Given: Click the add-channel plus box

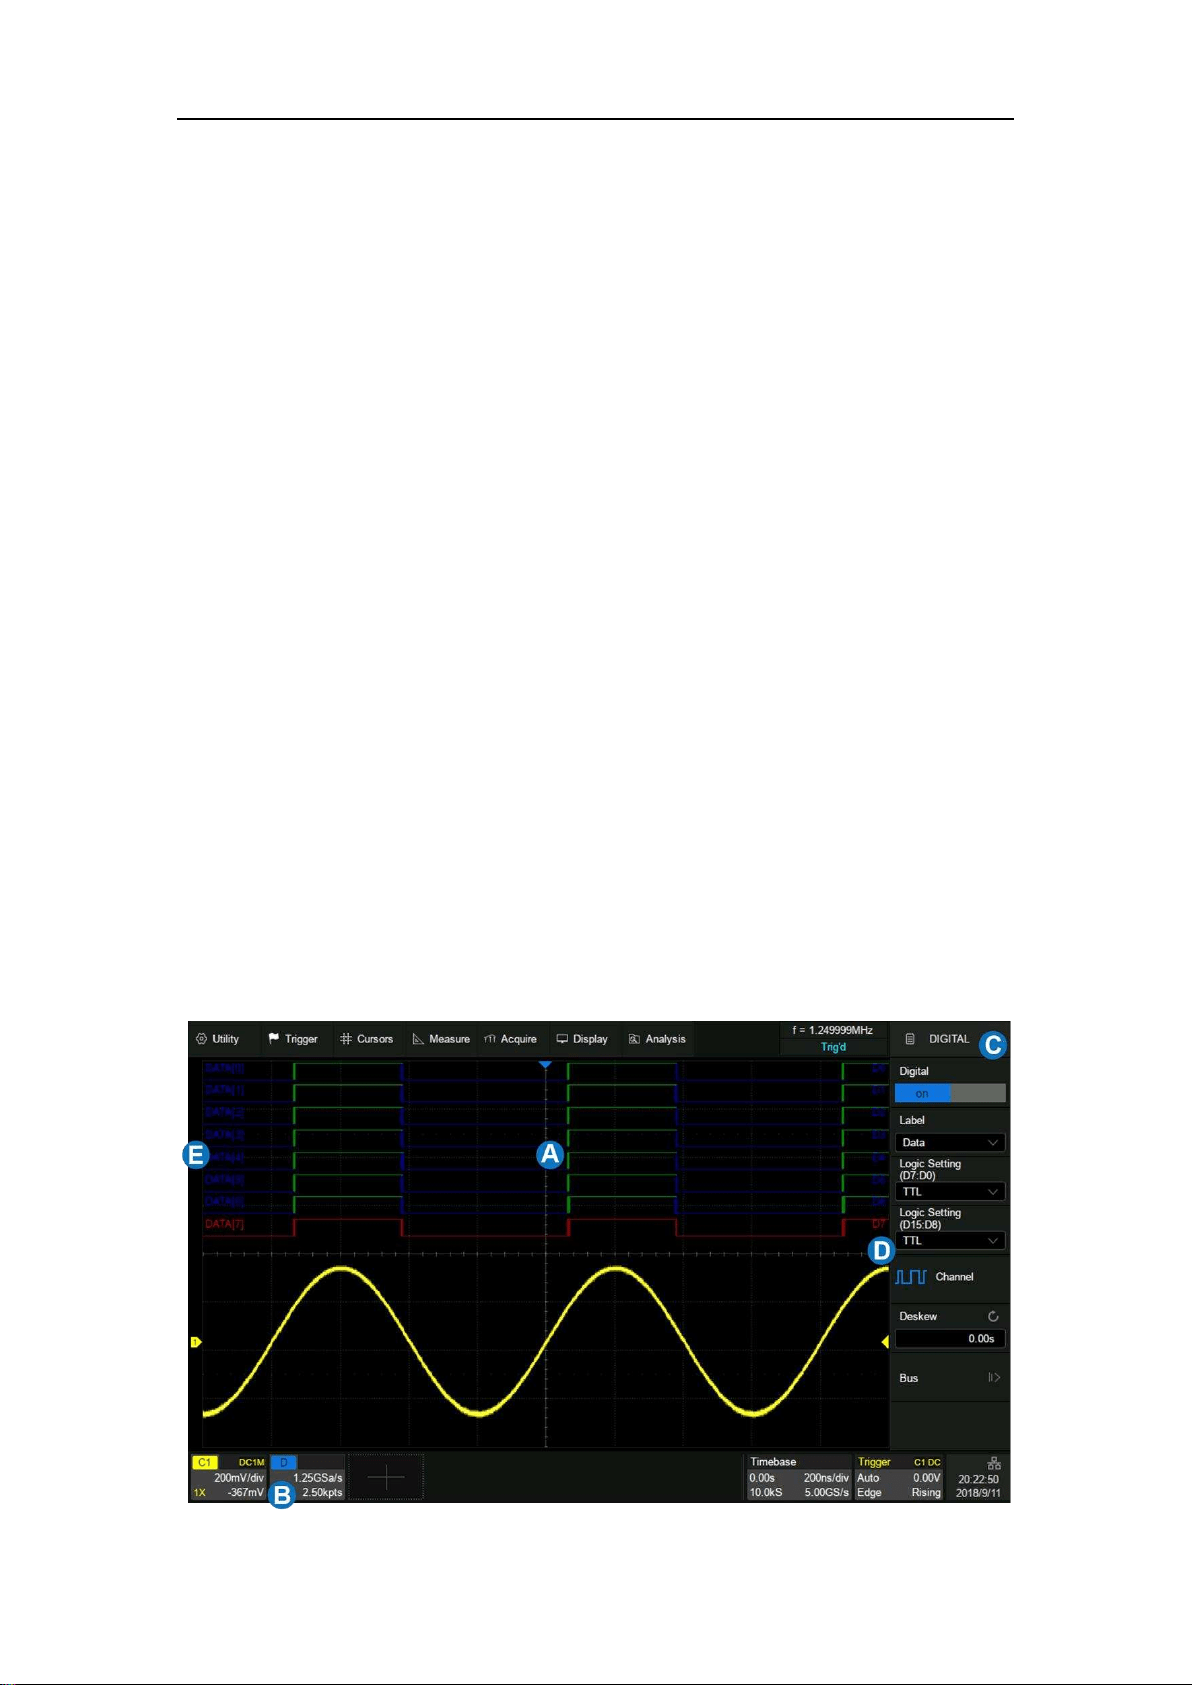Looking at the screenshot, I should point(386,1477).
